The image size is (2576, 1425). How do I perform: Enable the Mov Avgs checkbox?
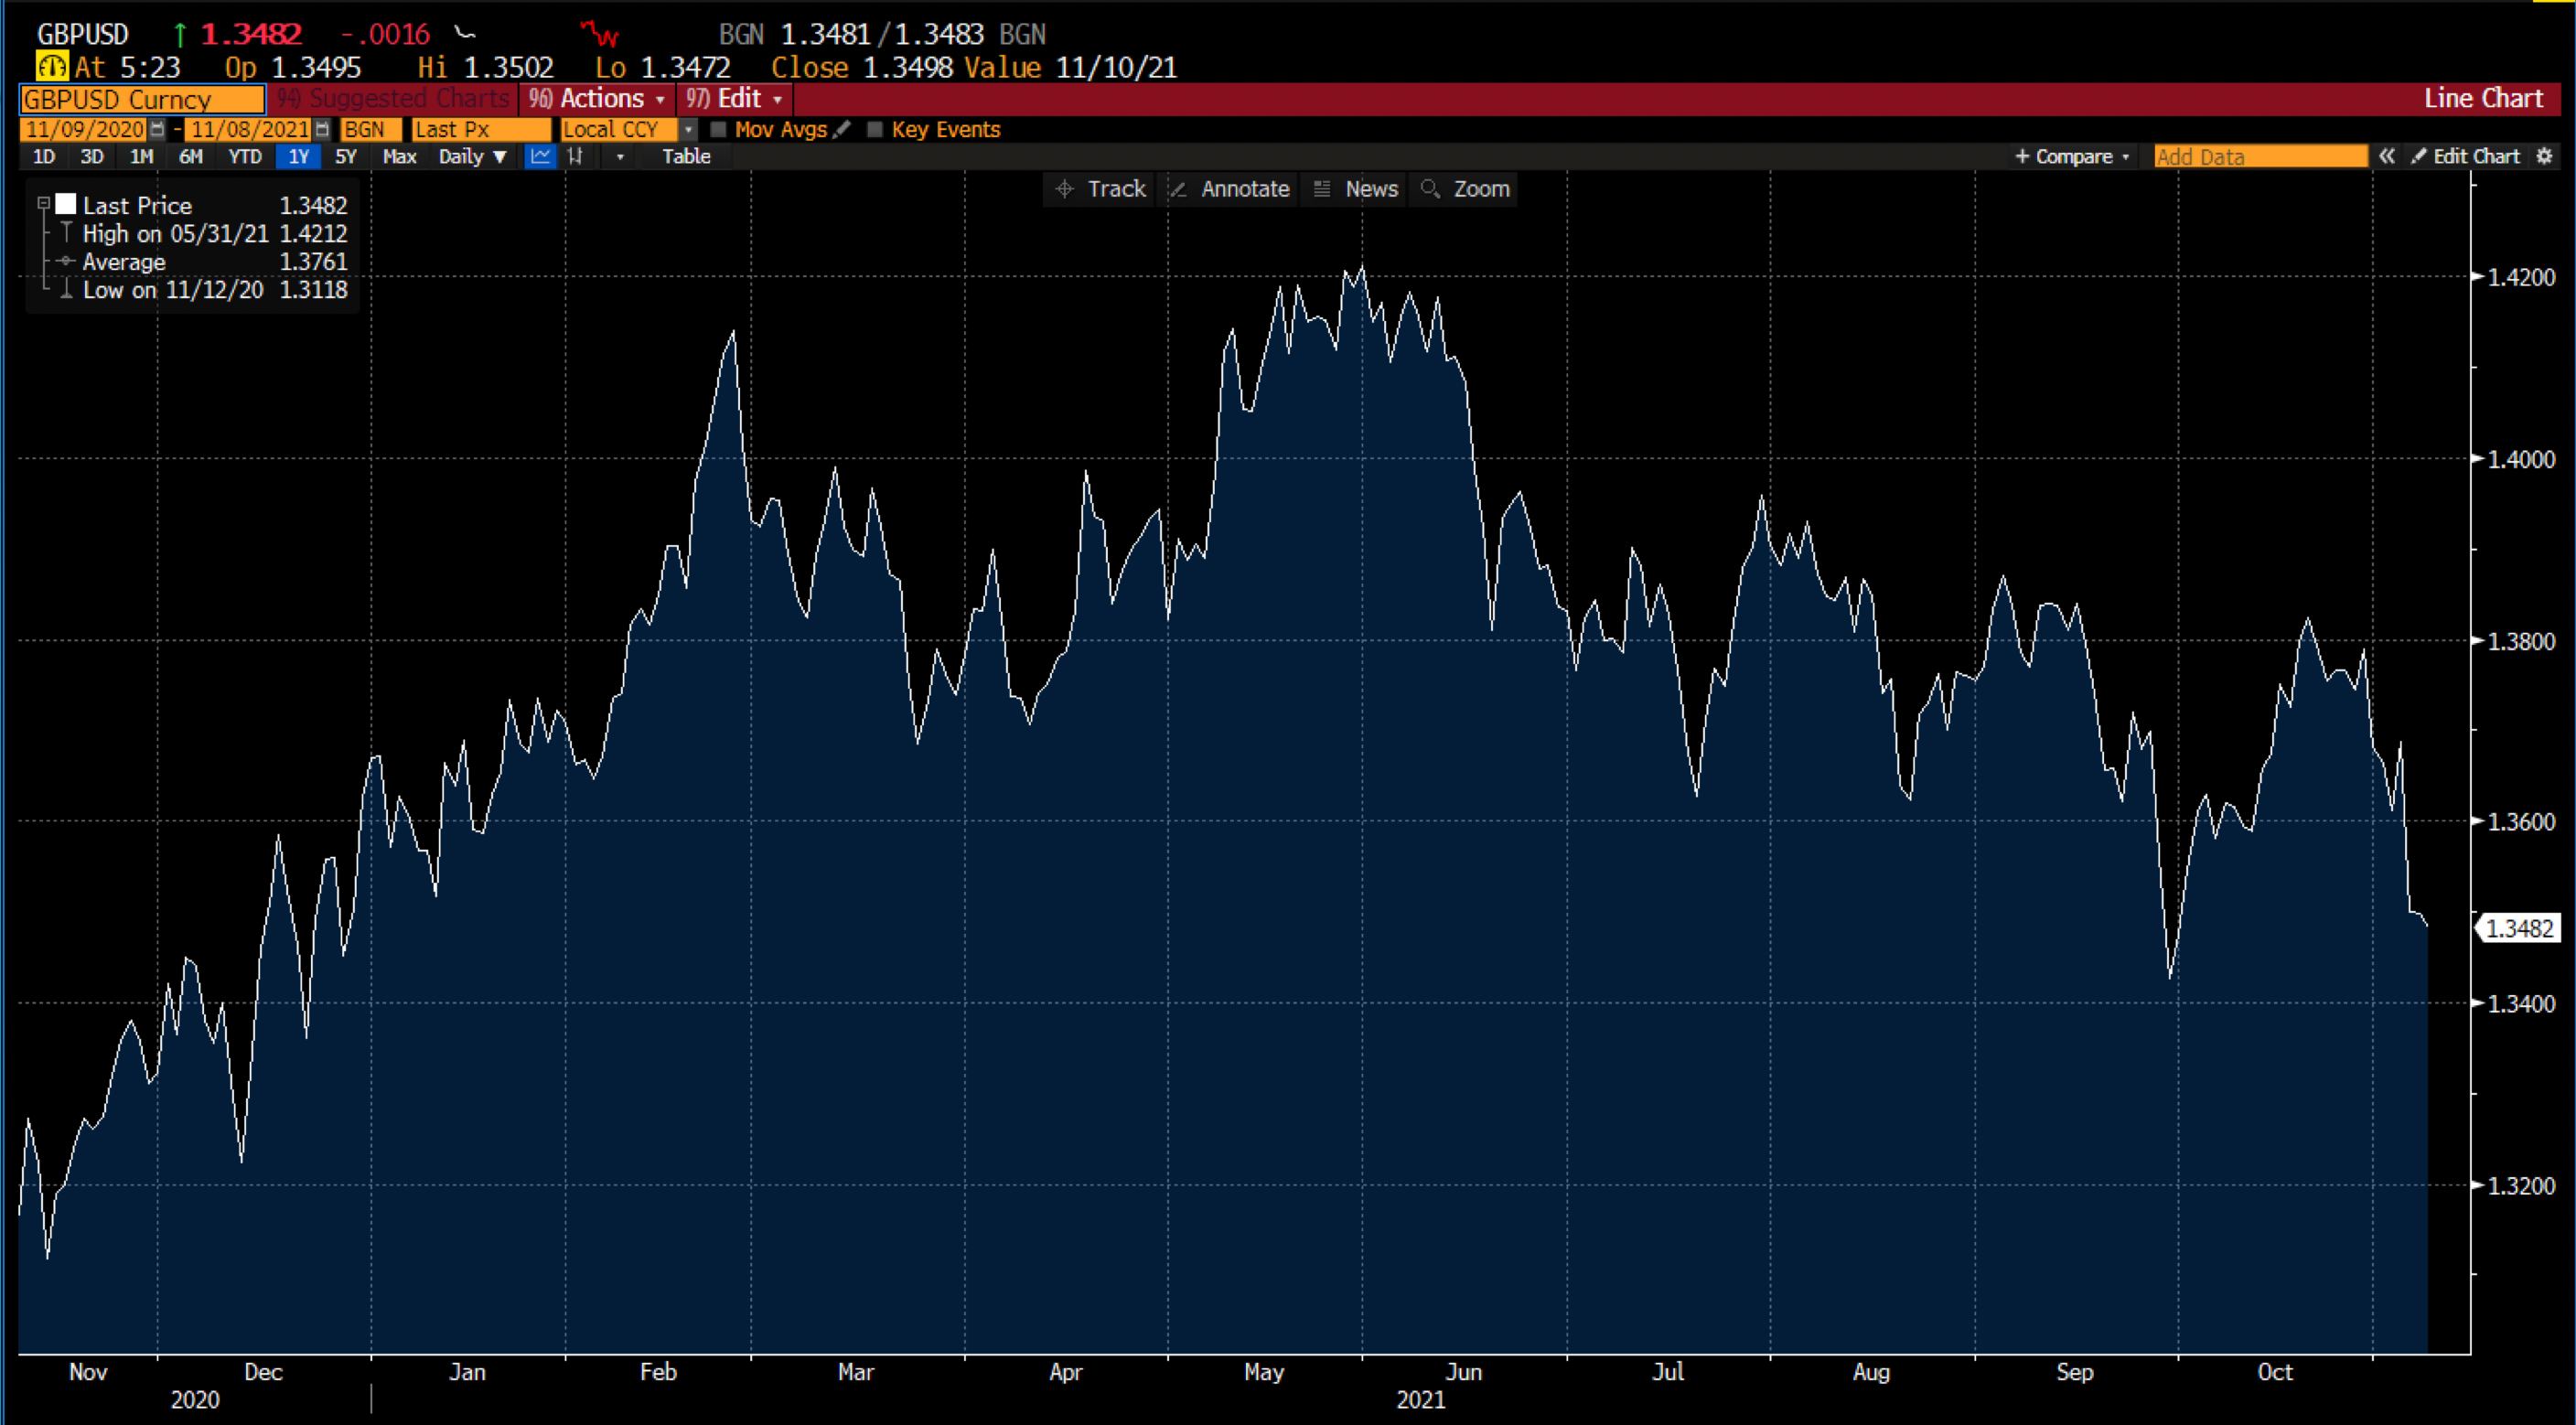pyautogui.click(x=720, y=130)
